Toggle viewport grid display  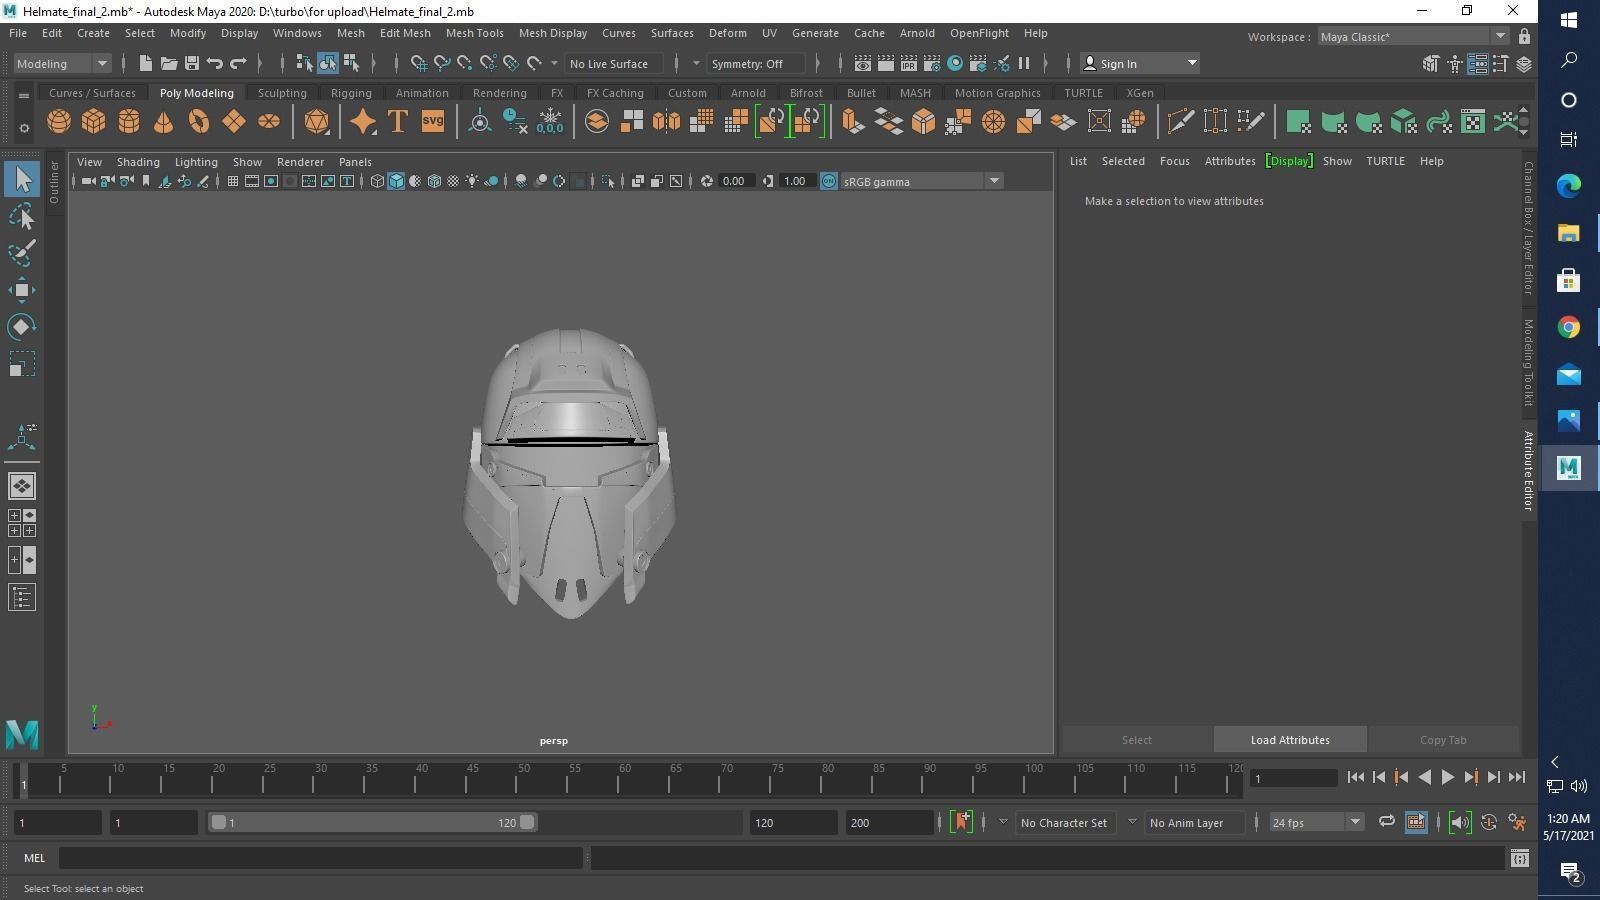(x=233, y=181)
